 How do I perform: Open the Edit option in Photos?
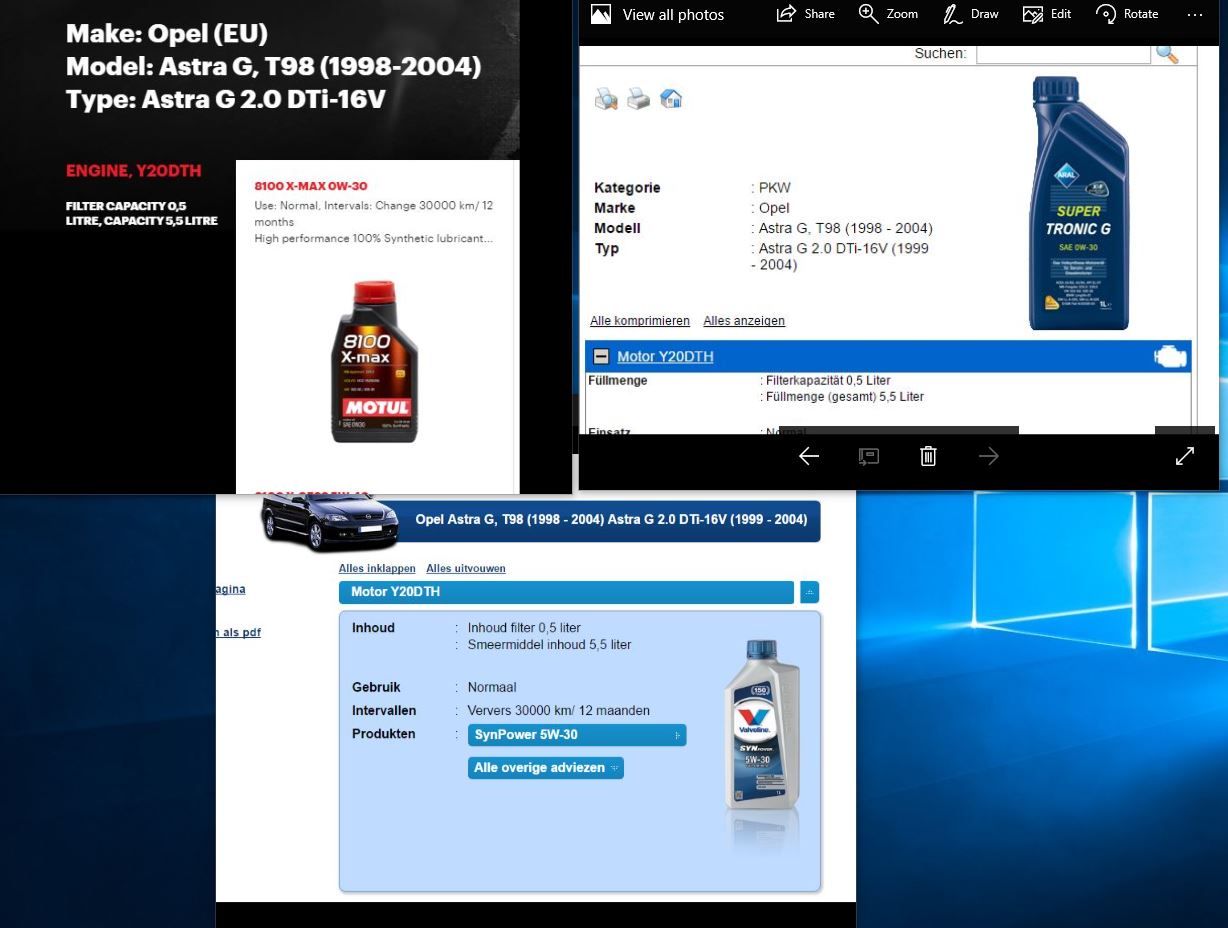click(1047, 14)
